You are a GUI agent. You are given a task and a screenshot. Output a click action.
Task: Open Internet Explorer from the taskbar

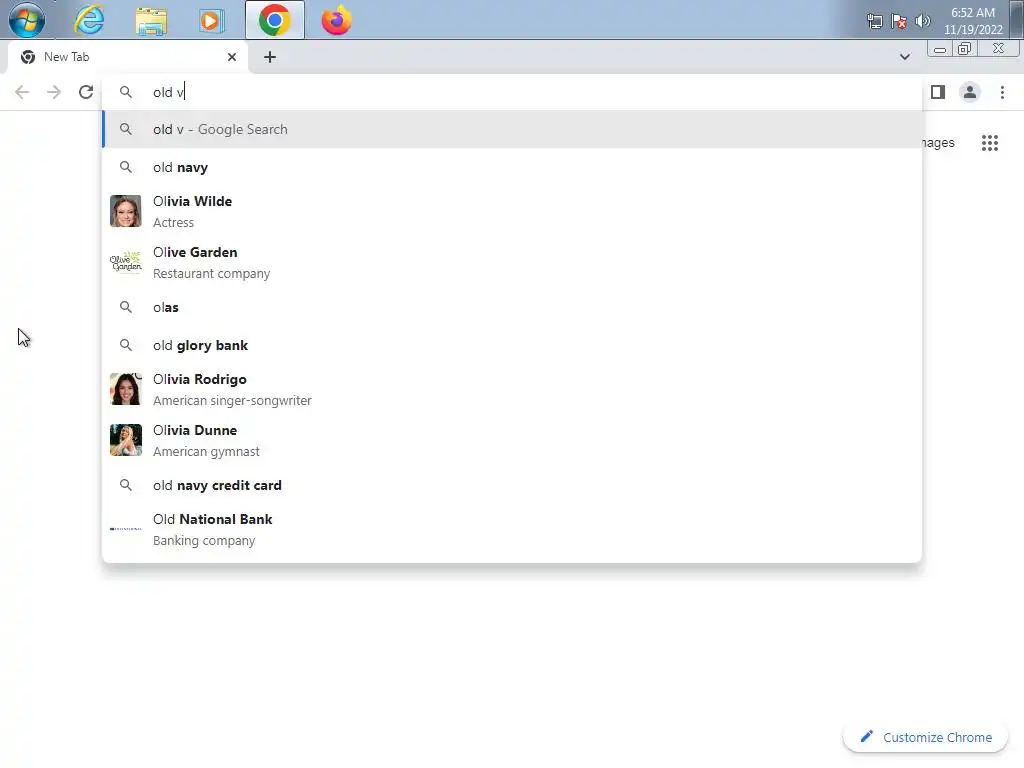click(x=89, y=20)
